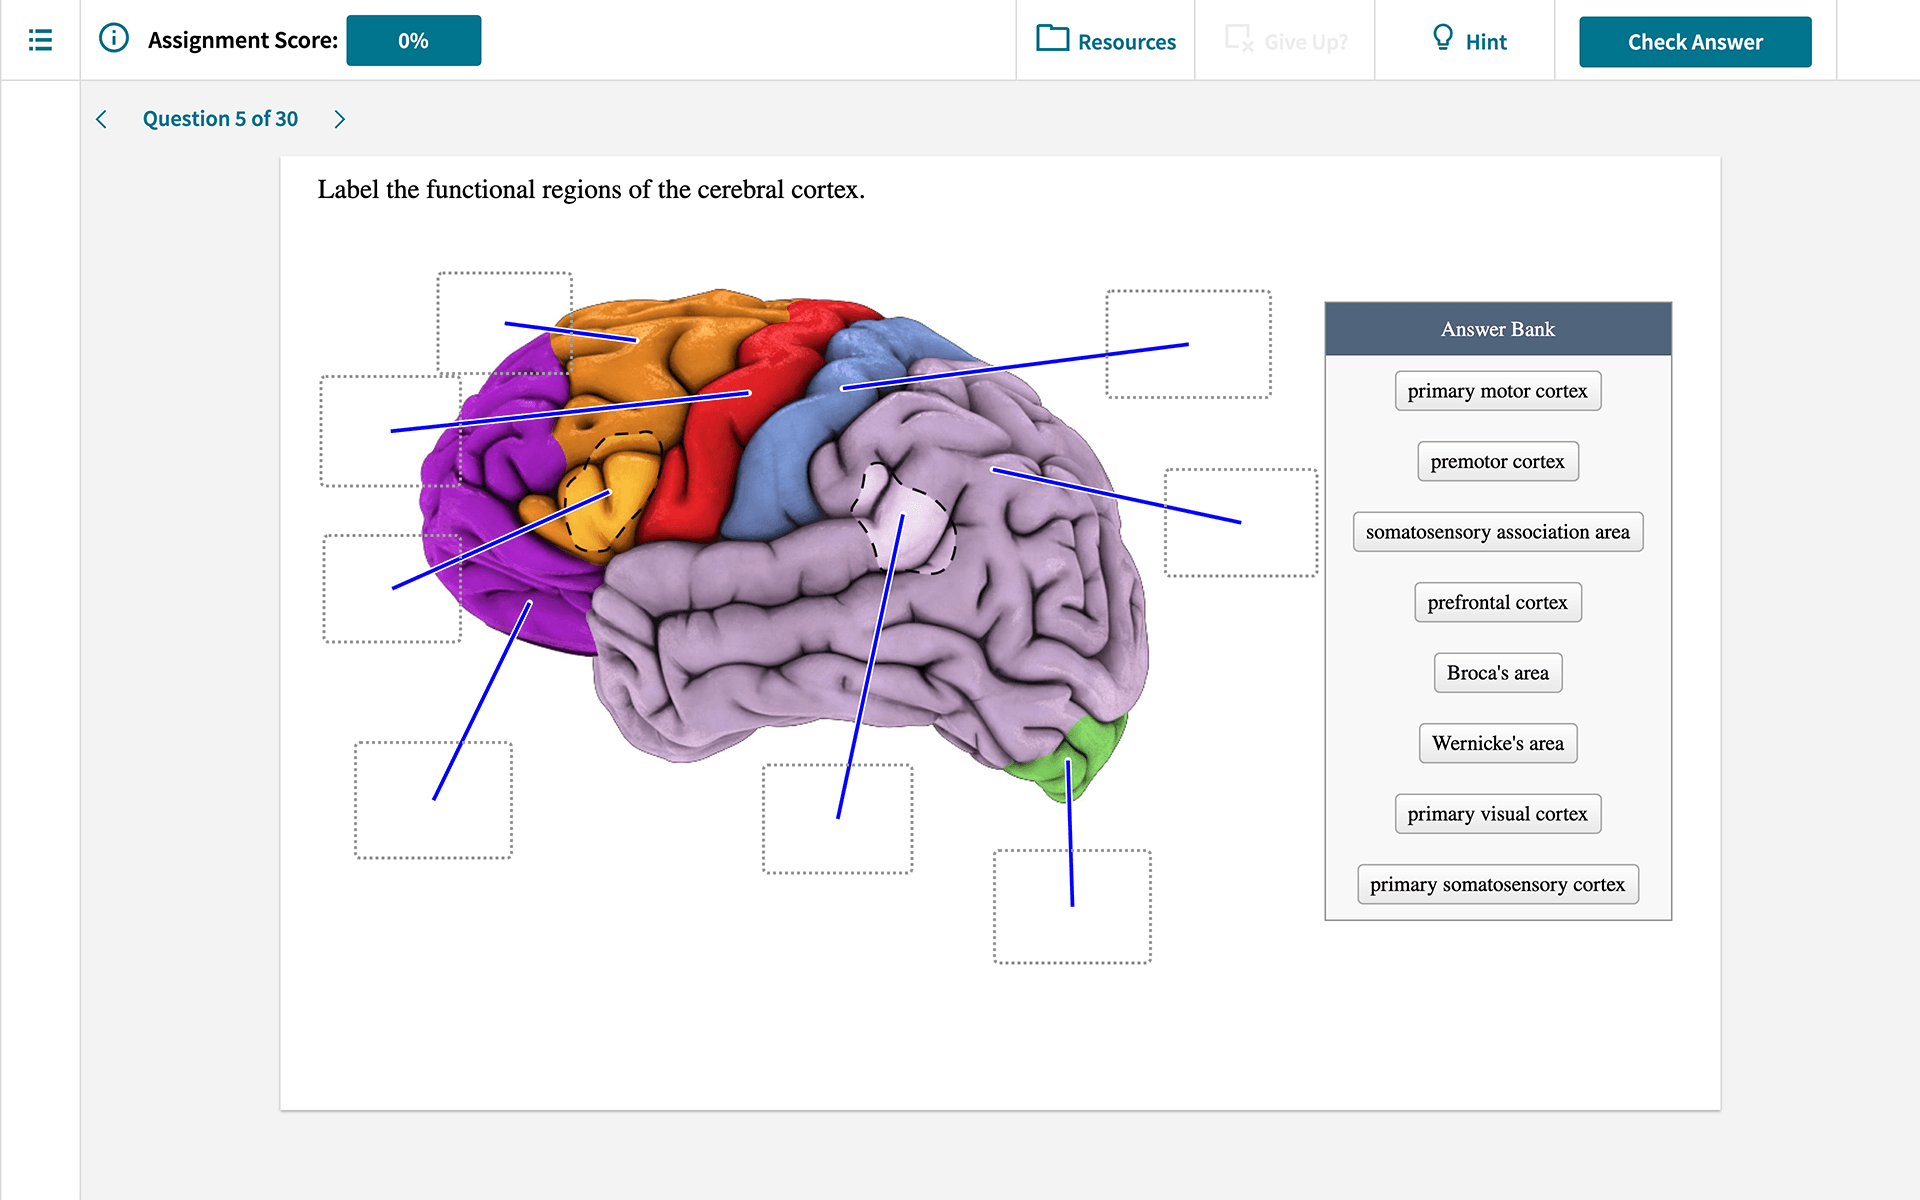Select 'Broca's area' from answer bank
The height and width of the screenshot is (1200, 1920).
point(1497,673)
